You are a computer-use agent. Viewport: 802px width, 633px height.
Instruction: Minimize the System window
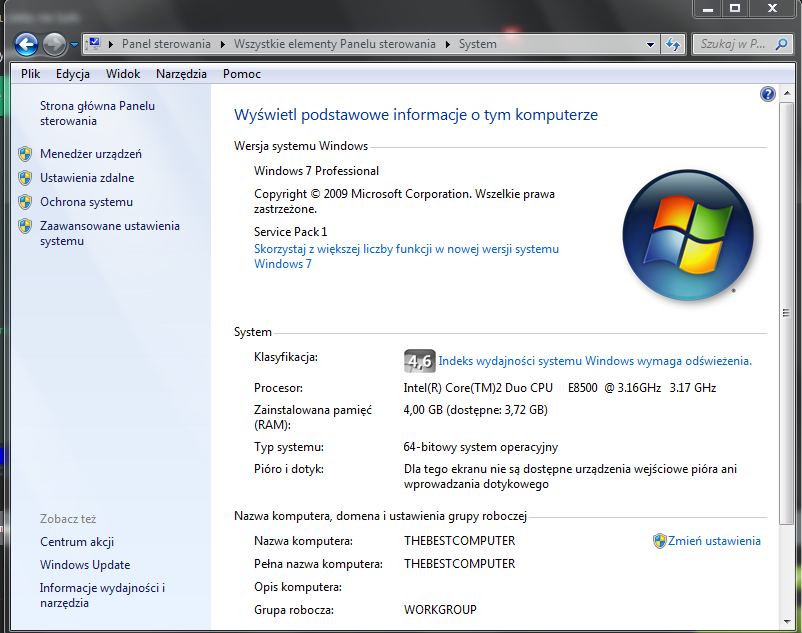pyautogui.click(x=708, y=9)
